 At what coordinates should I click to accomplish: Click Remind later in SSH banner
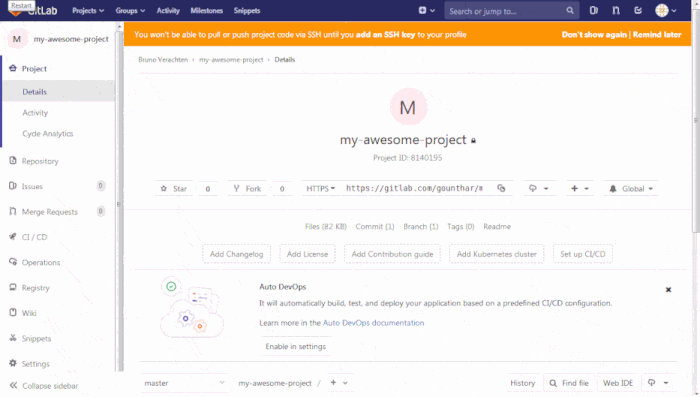click(x=657, y=34)
